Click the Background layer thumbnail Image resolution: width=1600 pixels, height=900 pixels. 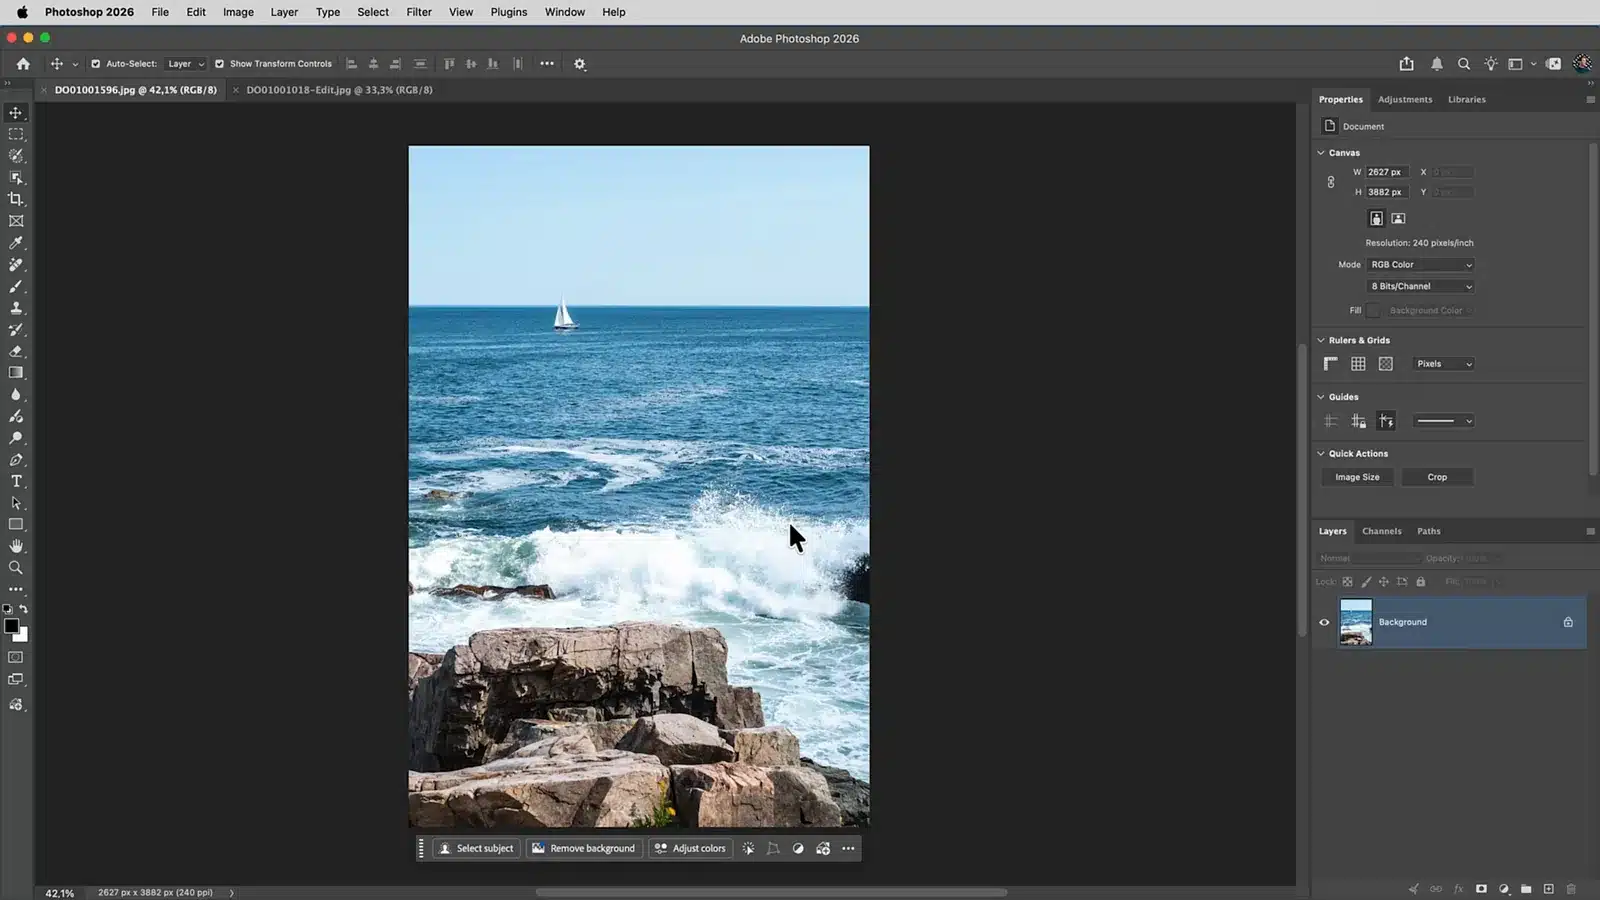pyautogui.click(x=1356, y=622)
